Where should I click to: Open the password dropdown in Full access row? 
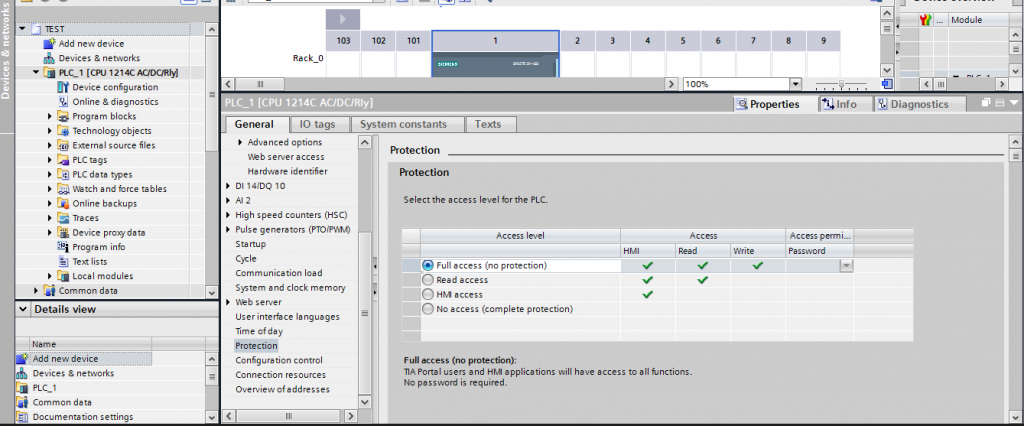tap(846, 266)
